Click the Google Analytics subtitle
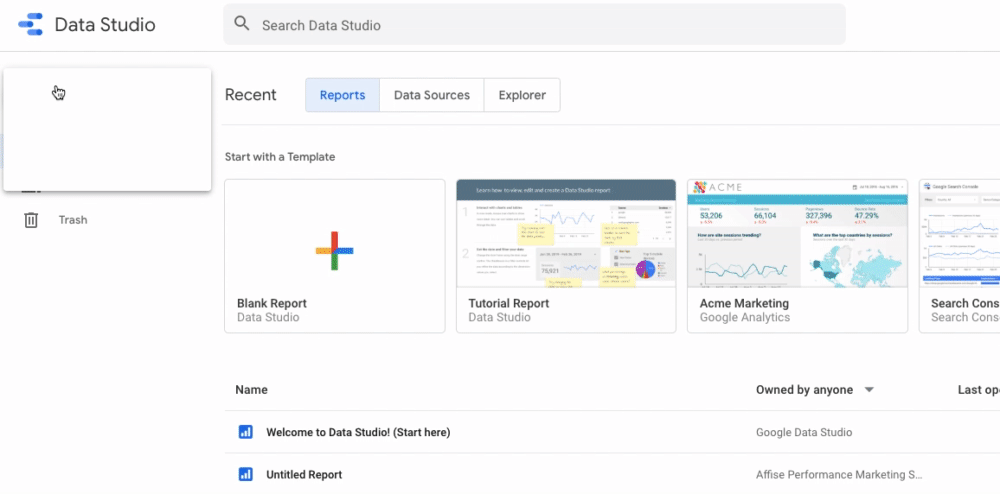Viewport: 1000px width, 494px height. (x=745, y=317)
